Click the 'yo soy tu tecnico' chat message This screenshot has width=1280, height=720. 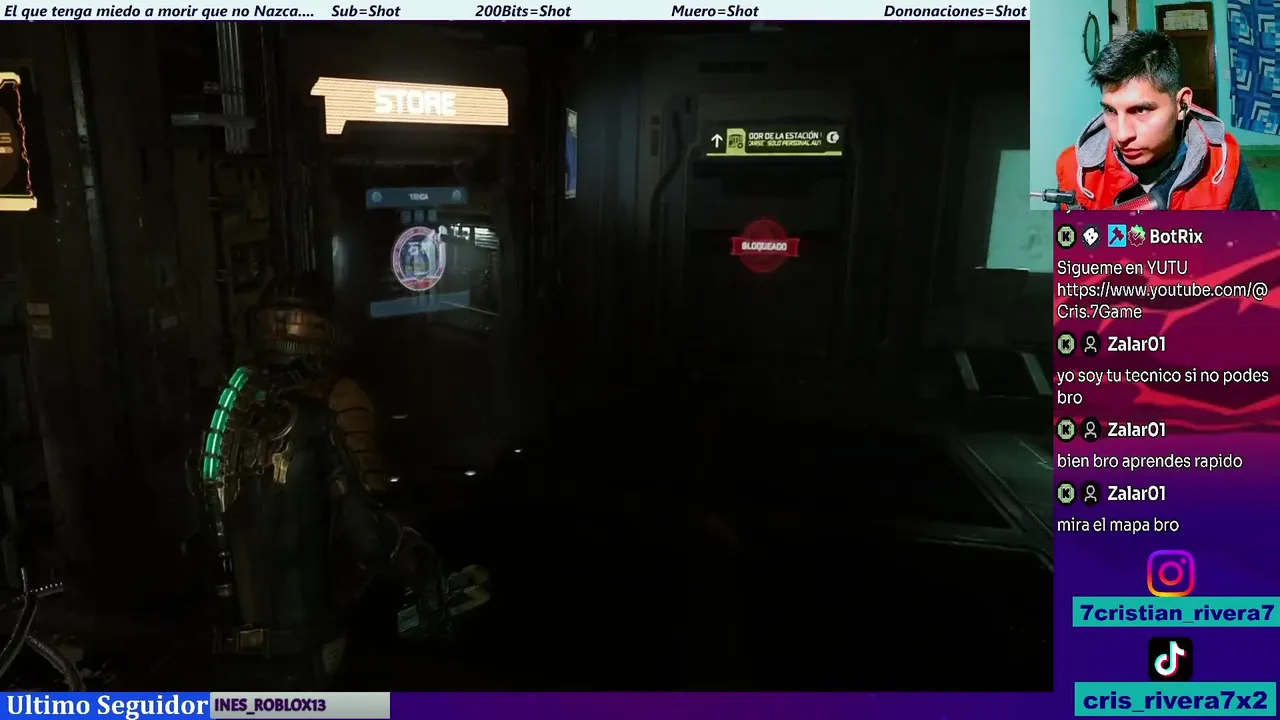(1162, 386)
